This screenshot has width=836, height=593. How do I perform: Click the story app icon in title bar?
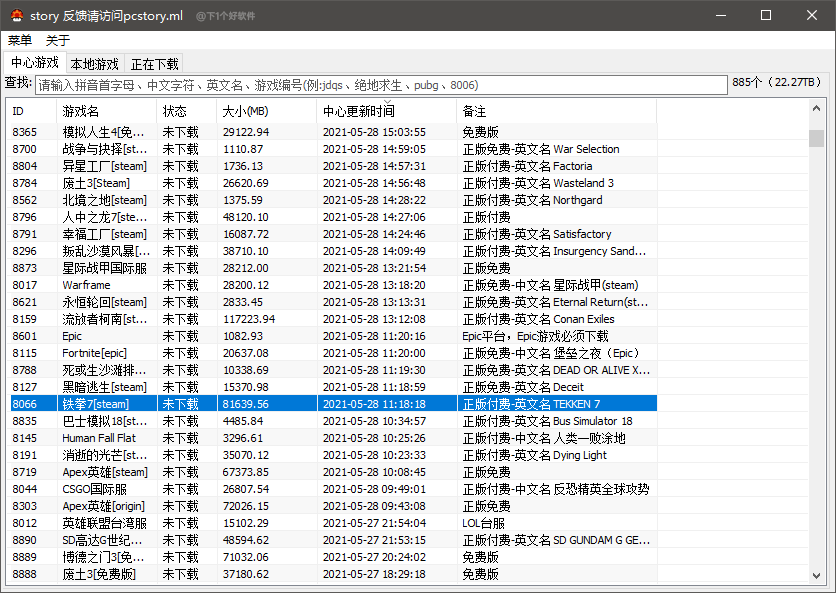click(16, 16)
